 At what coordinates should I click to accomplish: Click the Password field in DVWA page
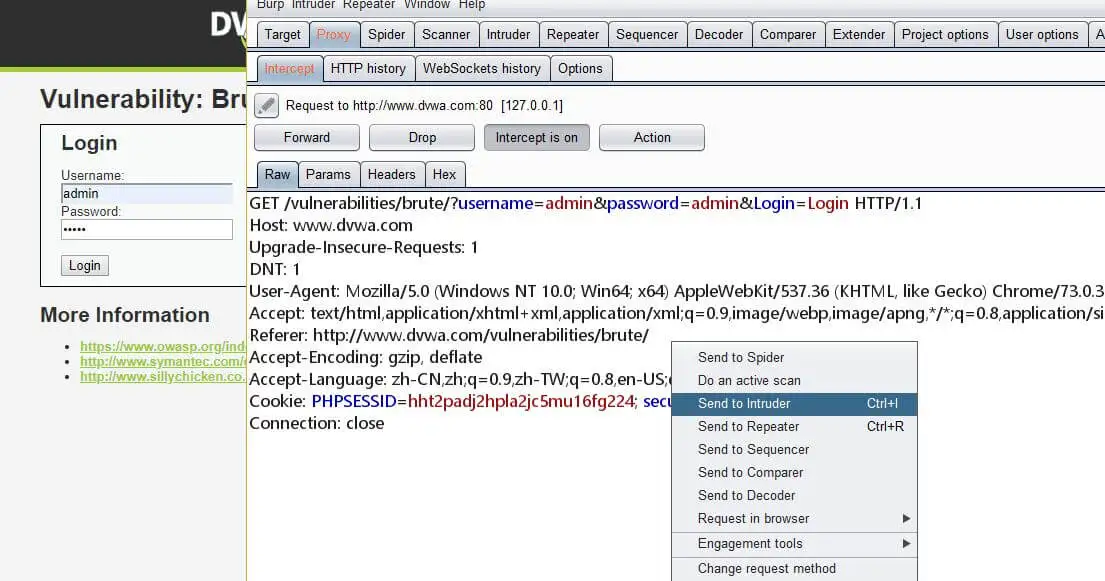coord(147,229)
